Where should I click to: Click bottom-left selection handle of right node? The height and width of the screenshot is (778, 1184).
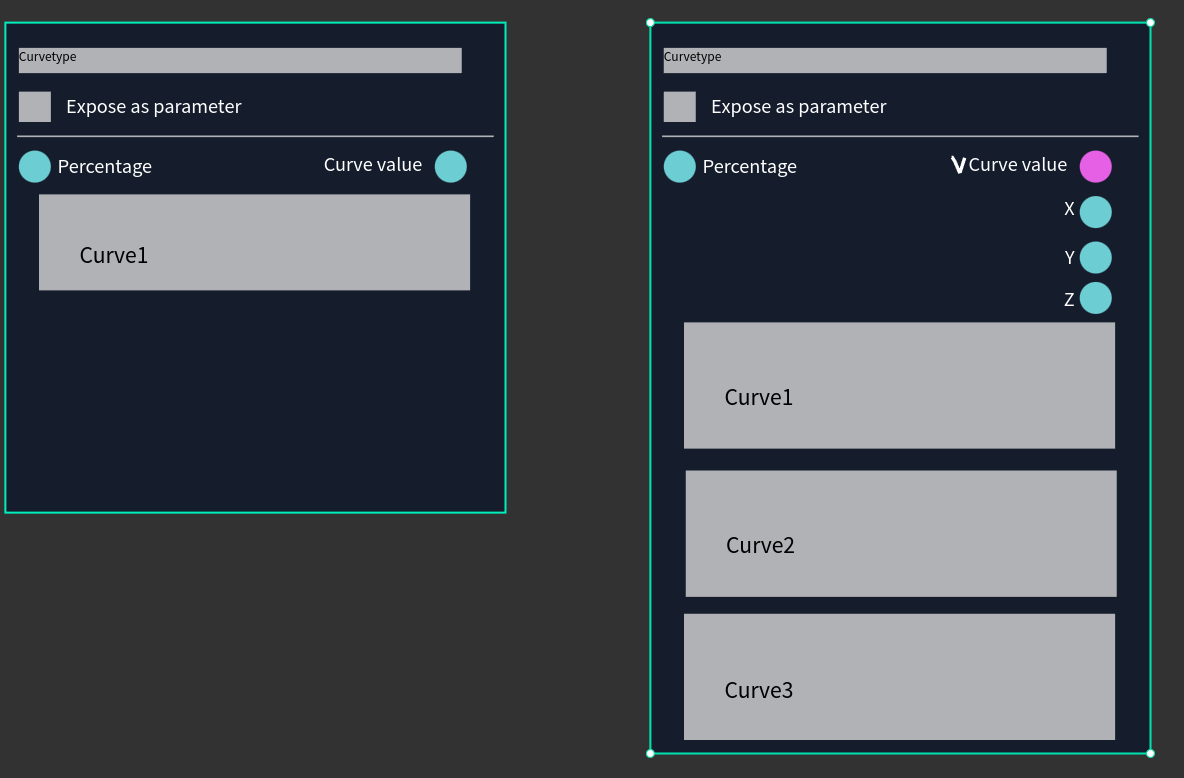651,753
